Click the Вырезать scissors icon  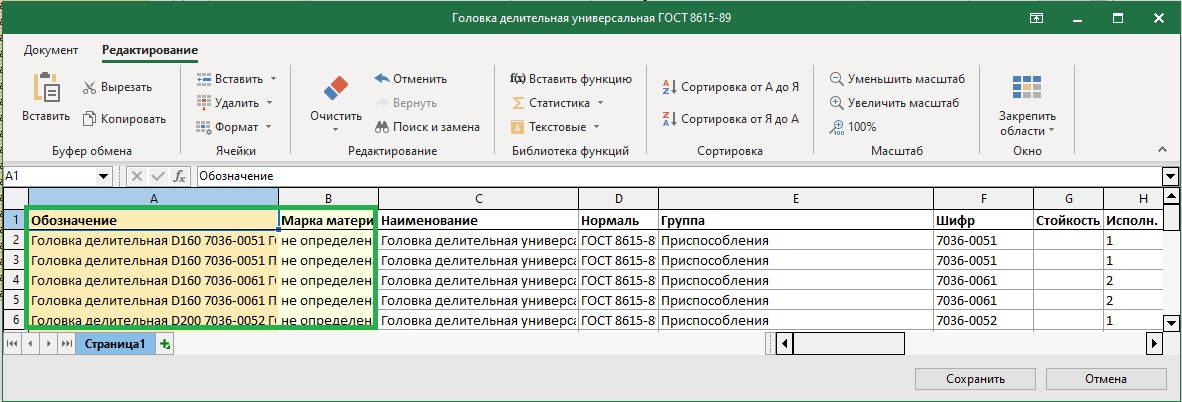[90, 87]
